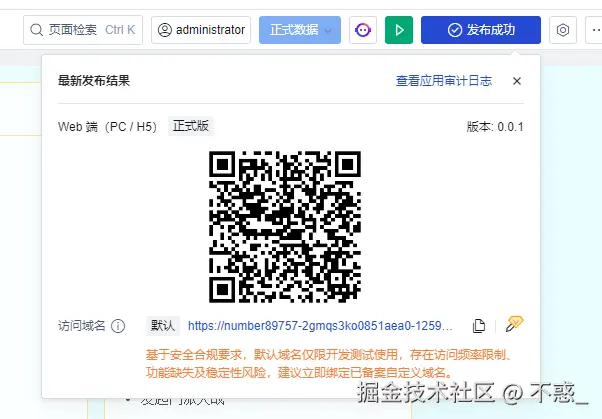Click the checkmark icon in 发布成功
The width and height of the screenshot is (602, 419).
[455, 30]
